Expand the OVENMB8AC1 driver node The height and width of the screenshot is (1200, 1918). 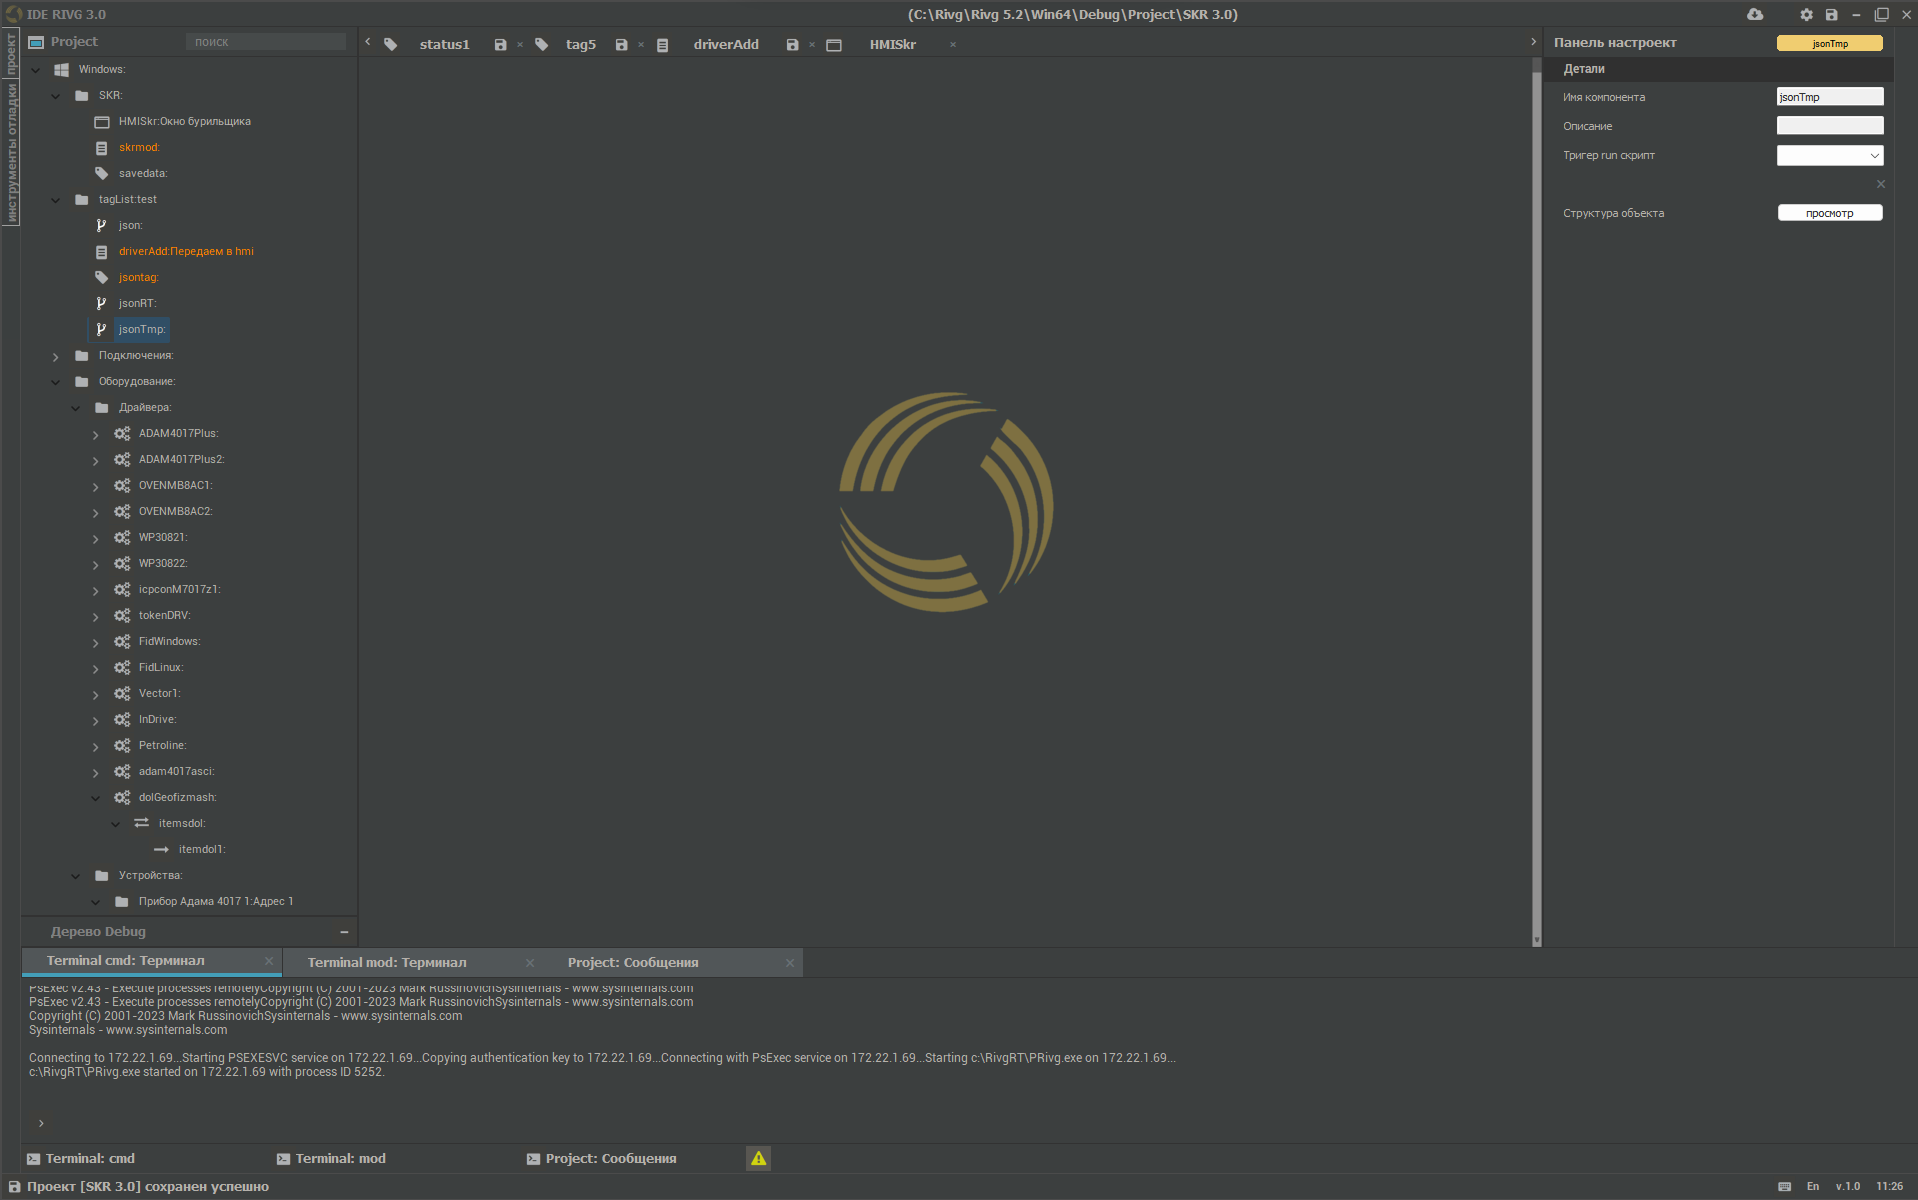(96, 486)
